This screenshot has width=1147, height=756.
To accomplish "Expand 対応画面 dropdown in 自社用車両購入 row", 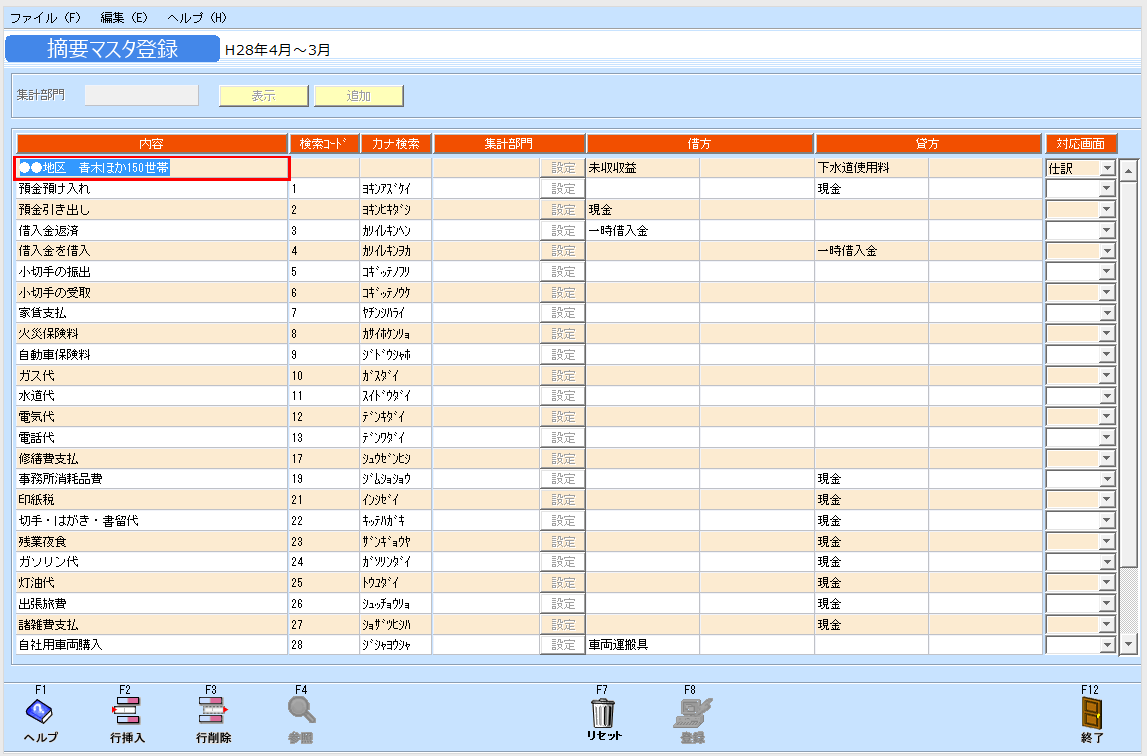I will coord(1106,645).
